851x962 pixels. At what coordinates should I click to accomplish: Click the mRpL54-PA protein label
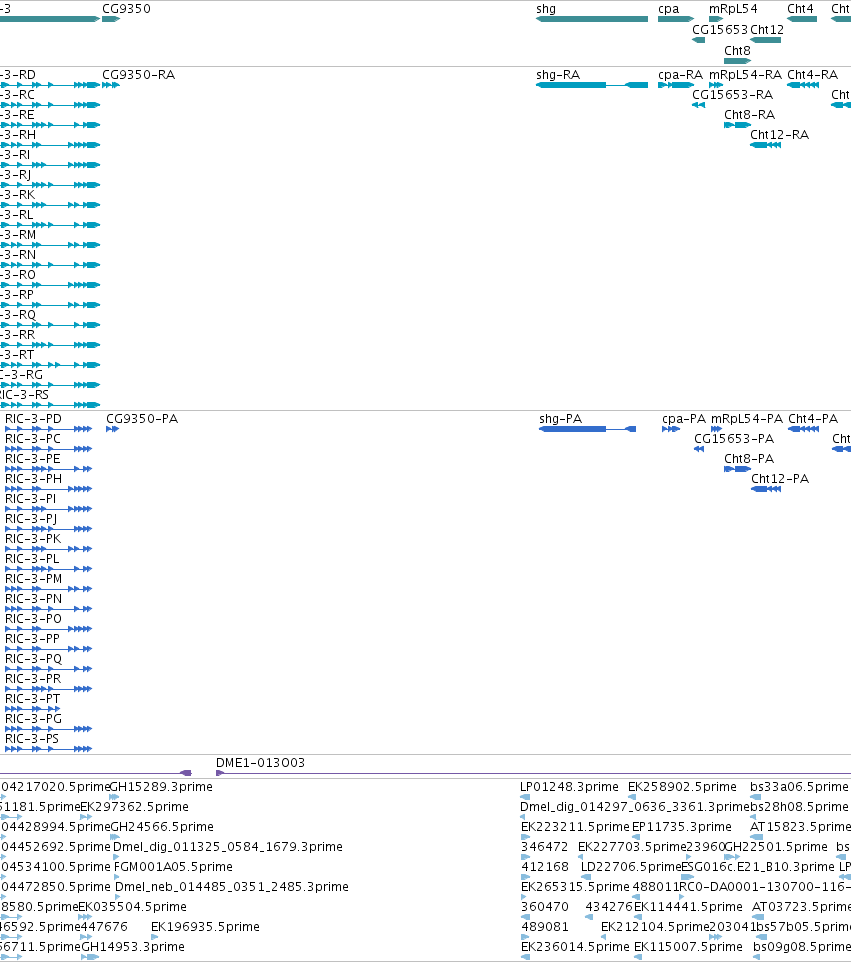(747, 418)
